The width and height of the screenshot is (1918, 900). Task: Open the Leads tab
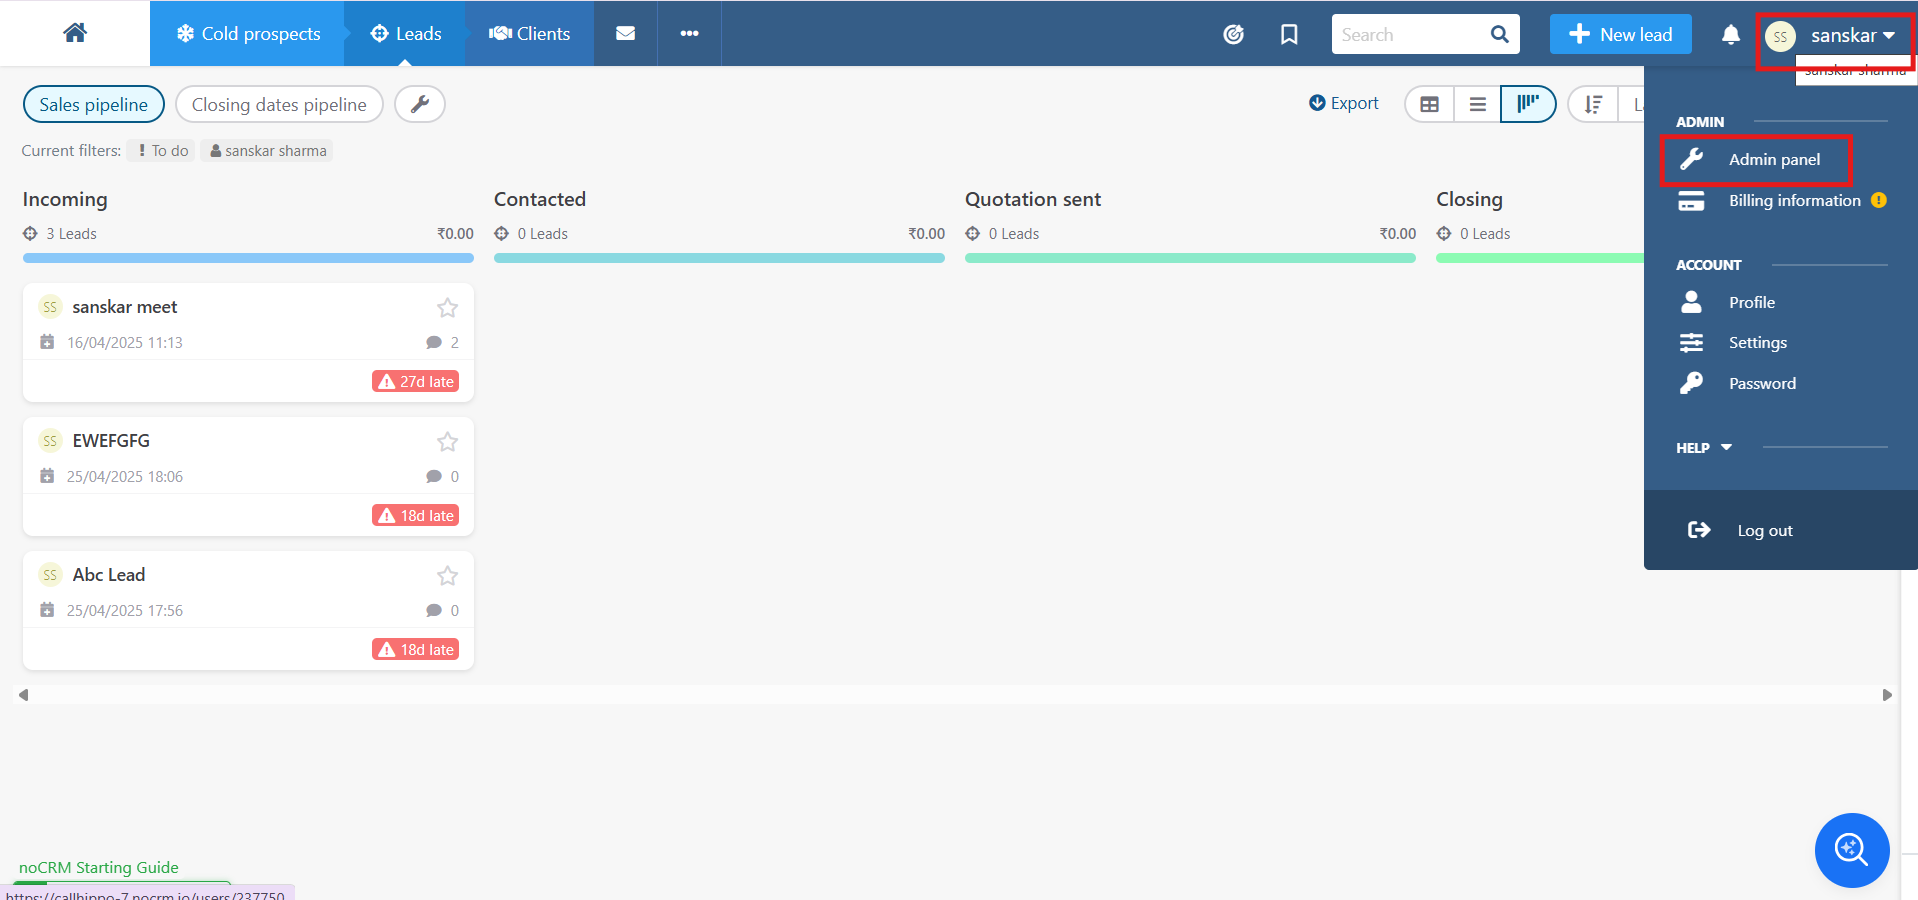(x=405, y=33)
